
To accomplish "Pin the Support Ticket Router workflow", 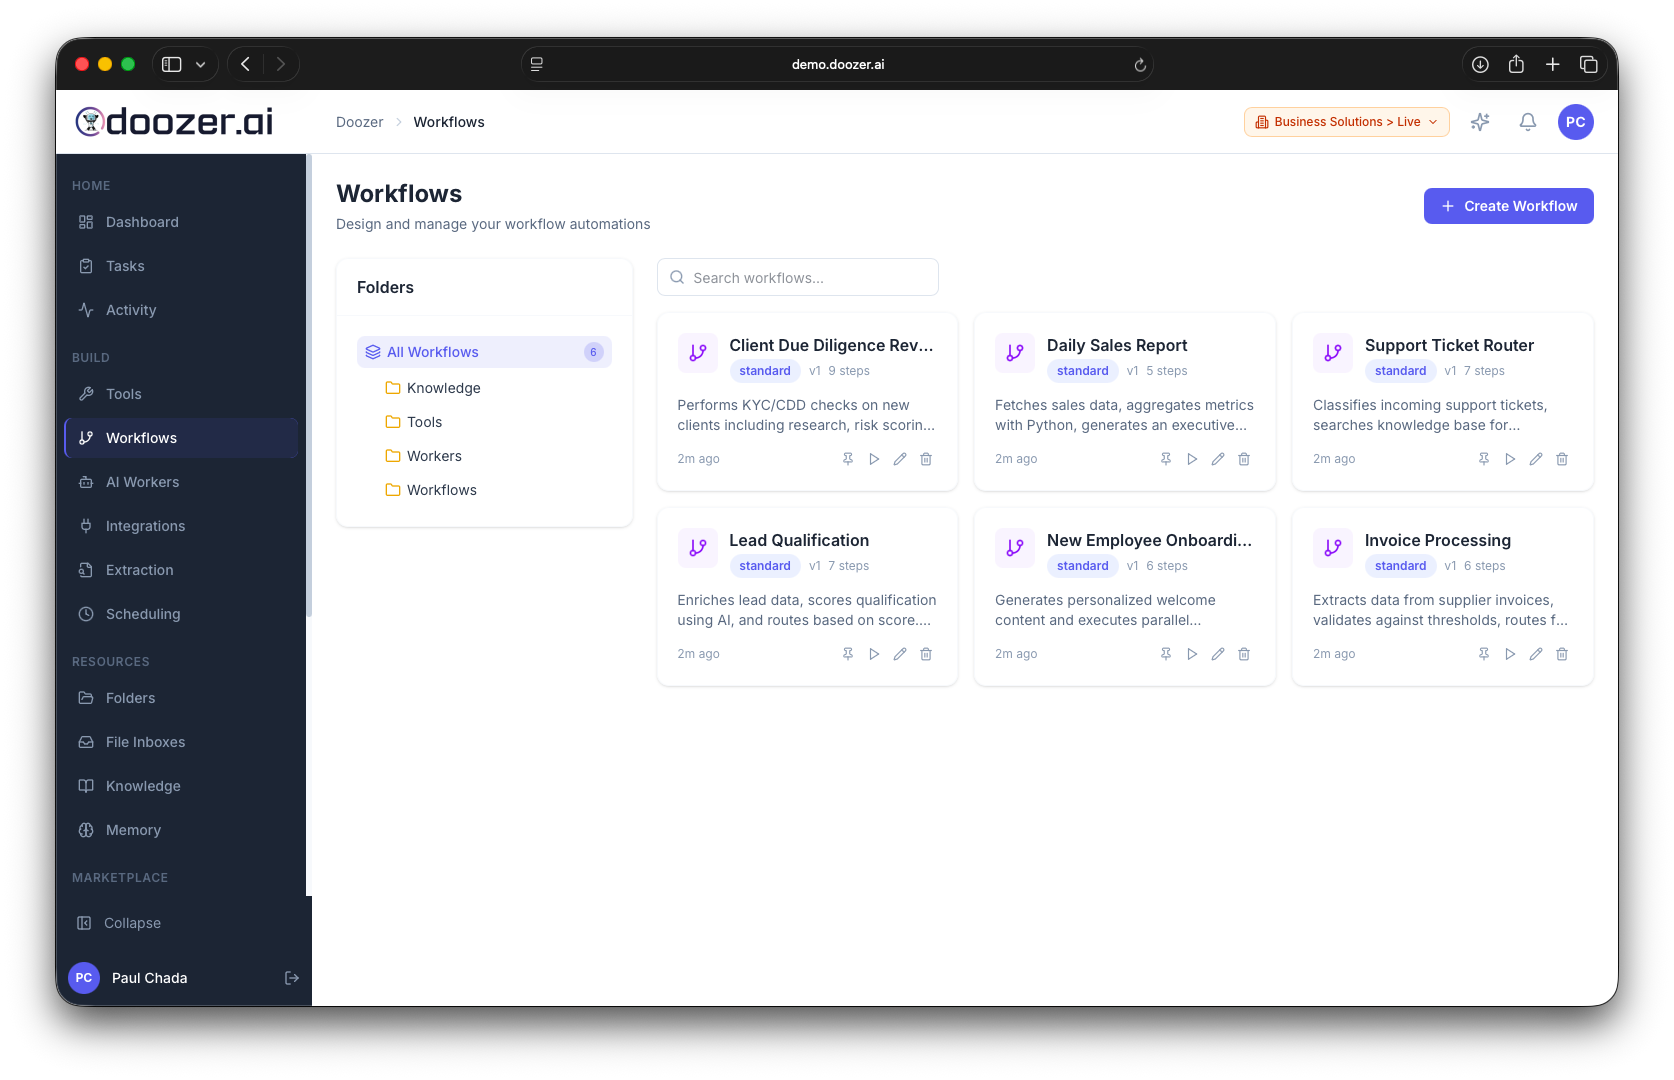I will 1483,459.
